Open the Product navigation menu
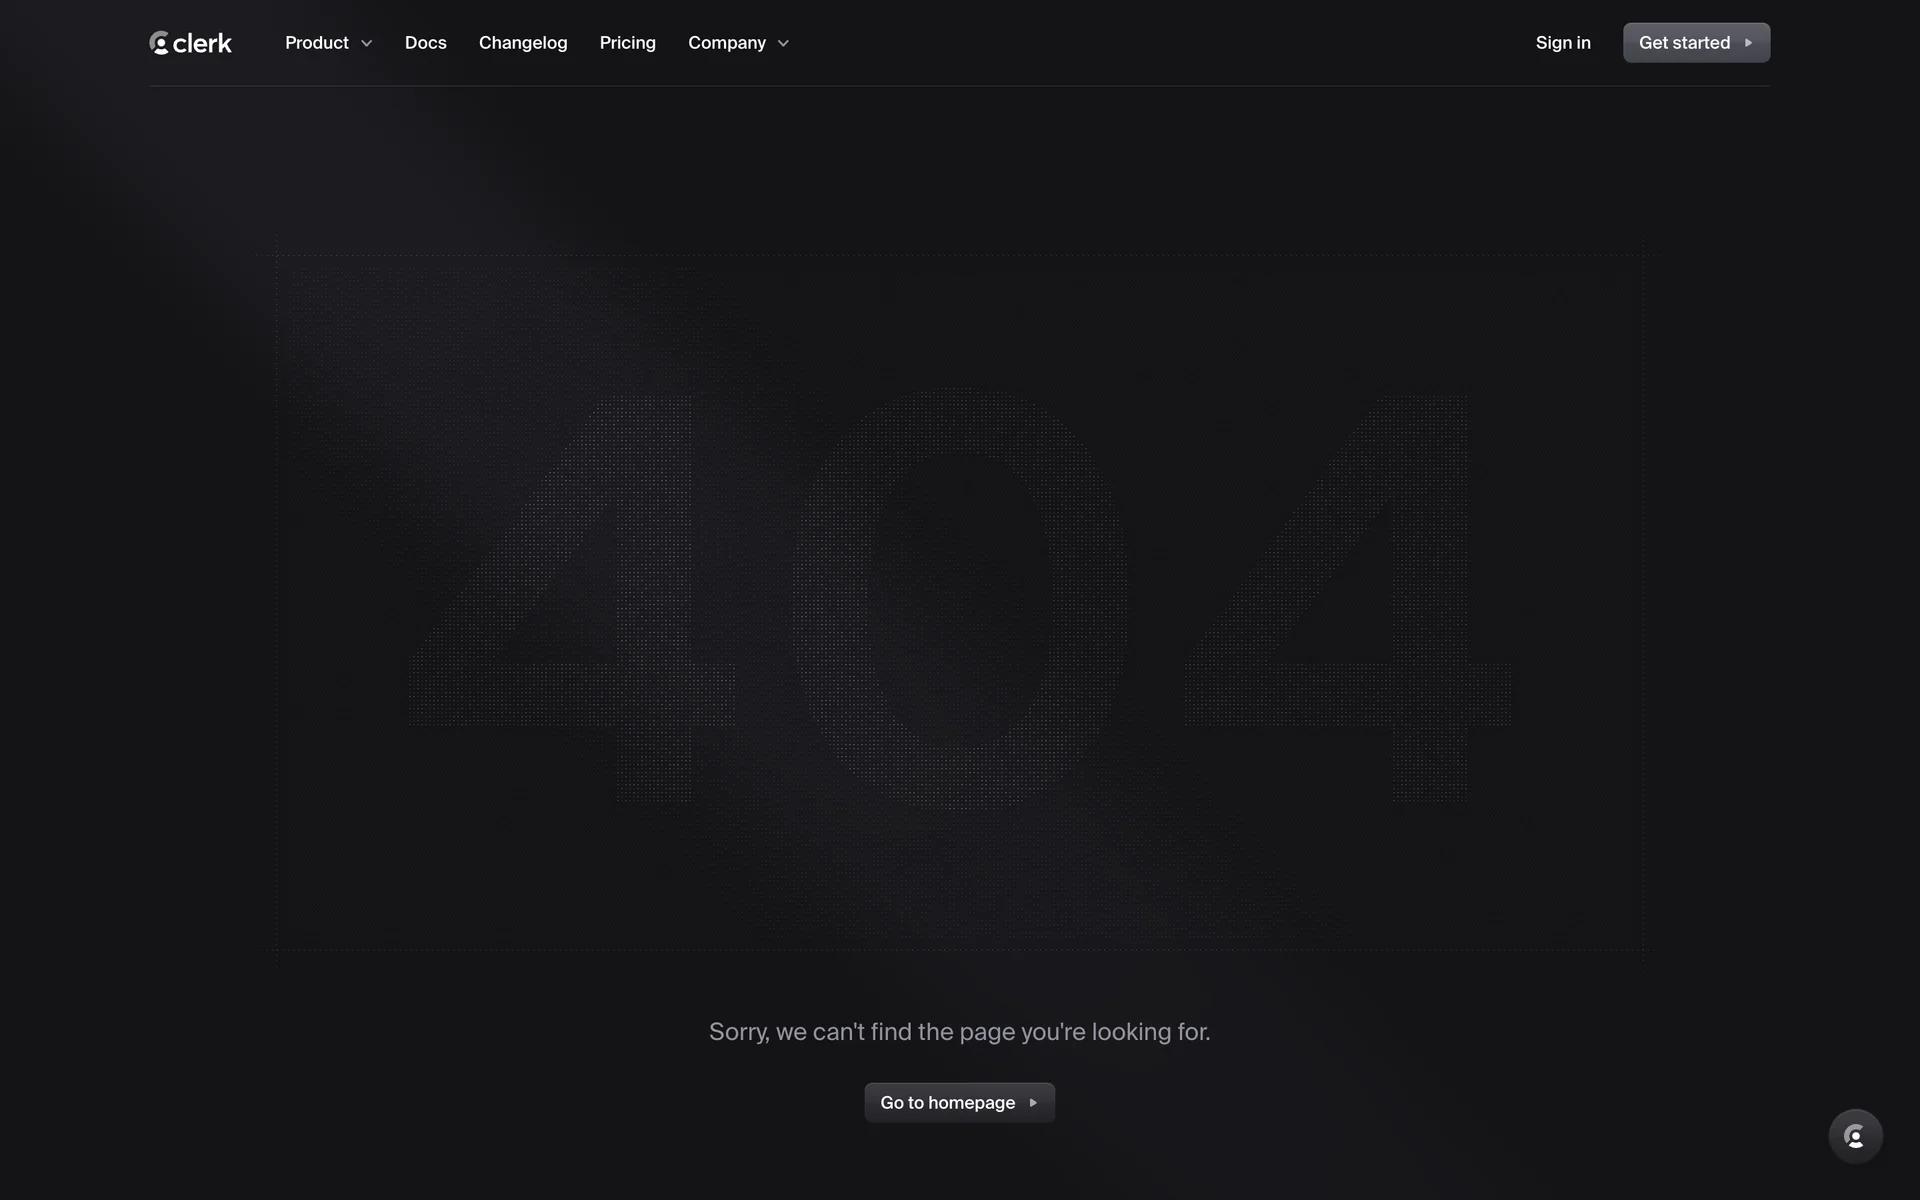Image resolution: width=1920 pixels, height=1200 pixels. tap(317, 43)
